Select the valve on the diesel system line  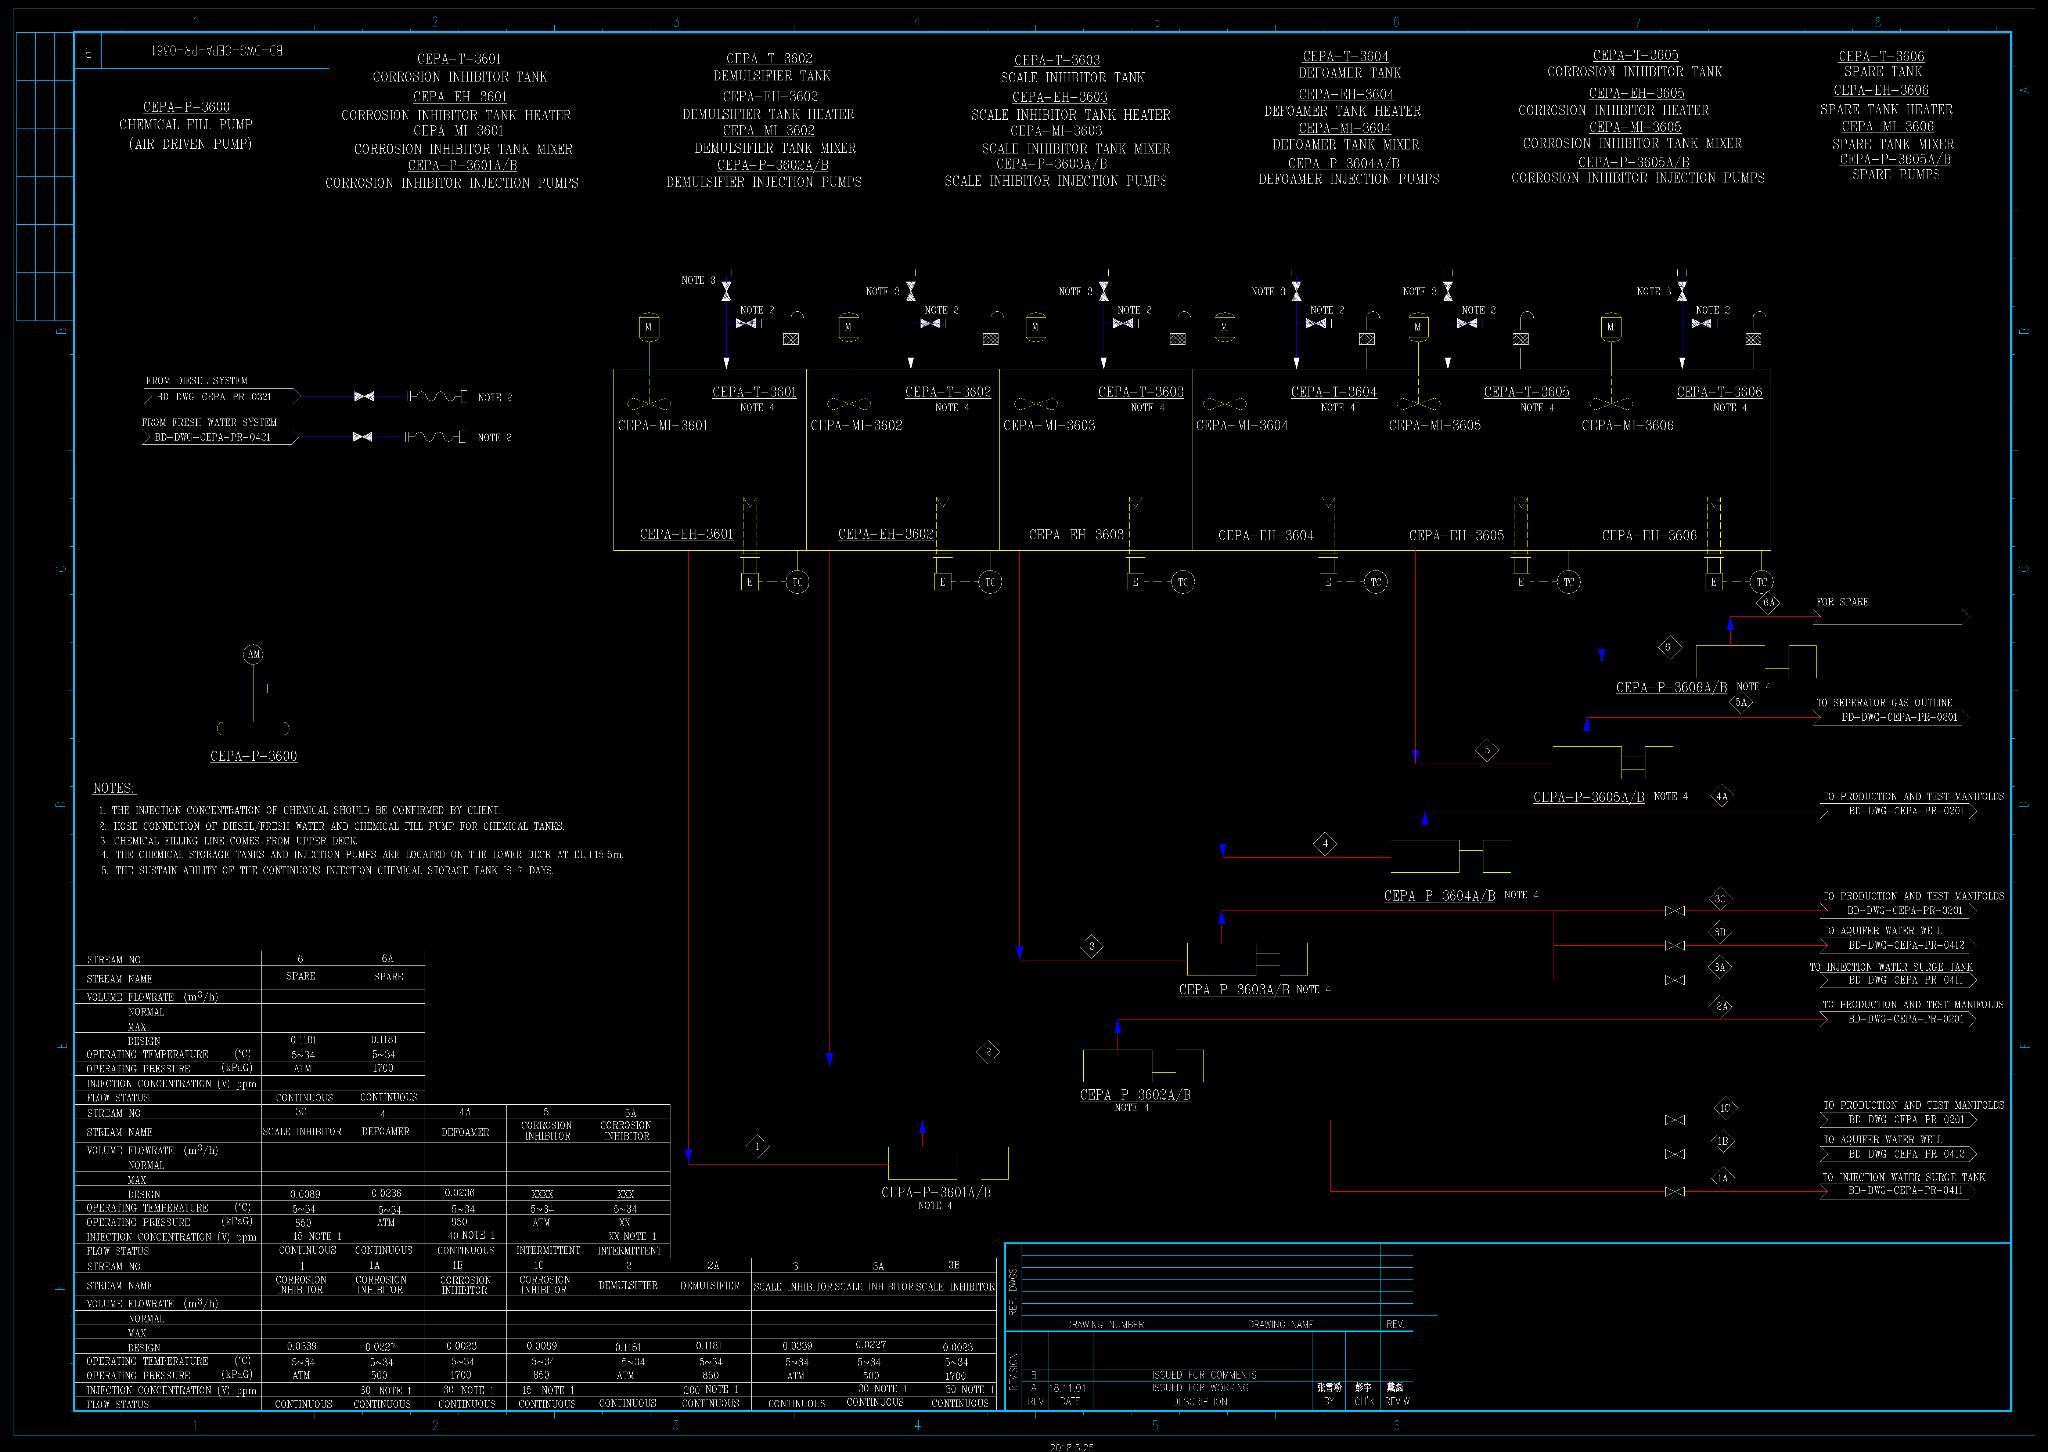pos(364,397)
